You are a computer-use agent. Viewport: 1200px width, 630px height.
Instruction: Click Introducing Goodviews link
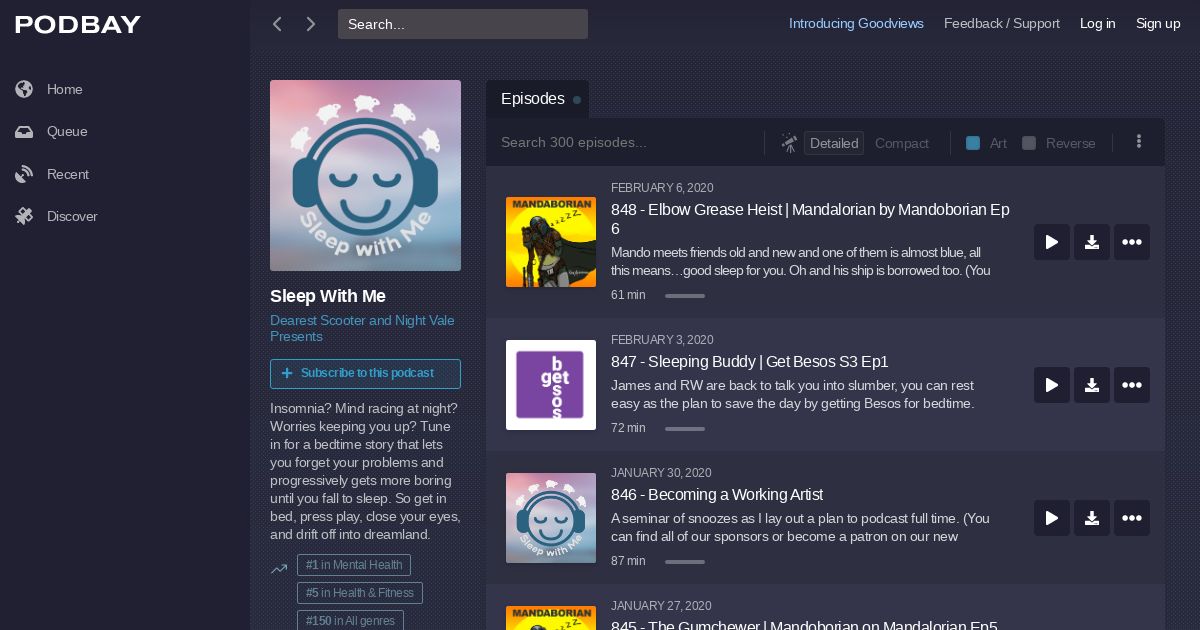(856, 24)
